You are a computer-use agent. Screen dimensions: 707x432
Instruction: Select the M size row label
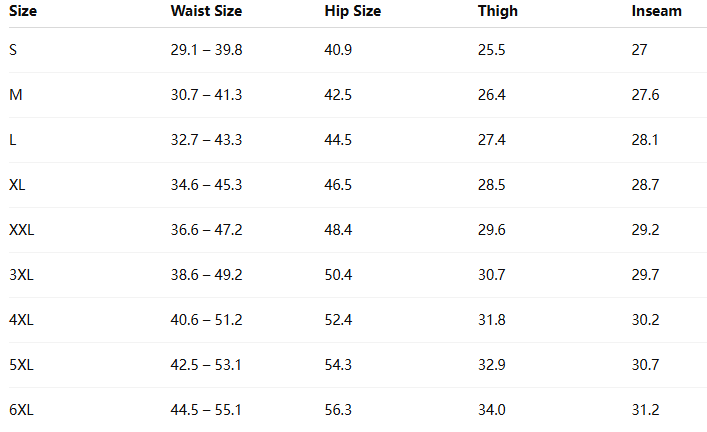16,95
